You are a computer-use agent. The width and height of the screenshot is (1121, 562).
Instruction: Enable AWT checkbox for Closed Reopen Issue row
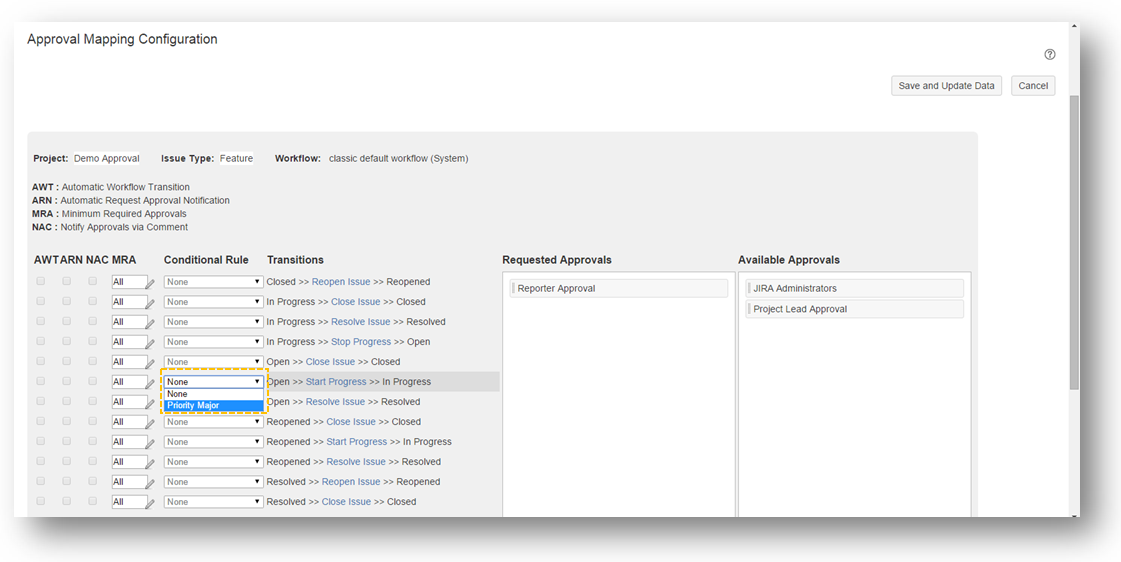click(41, 281)
